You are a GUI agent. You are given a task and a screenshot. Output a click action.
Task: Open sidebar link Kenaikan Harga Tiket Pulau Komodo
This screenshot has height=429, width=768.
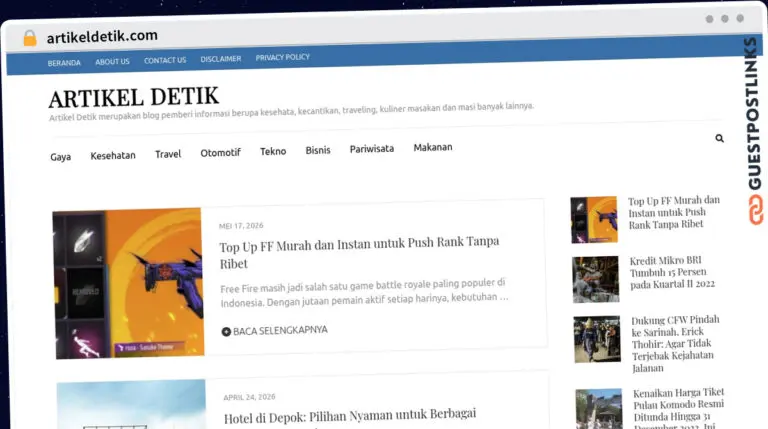[679, 408]
